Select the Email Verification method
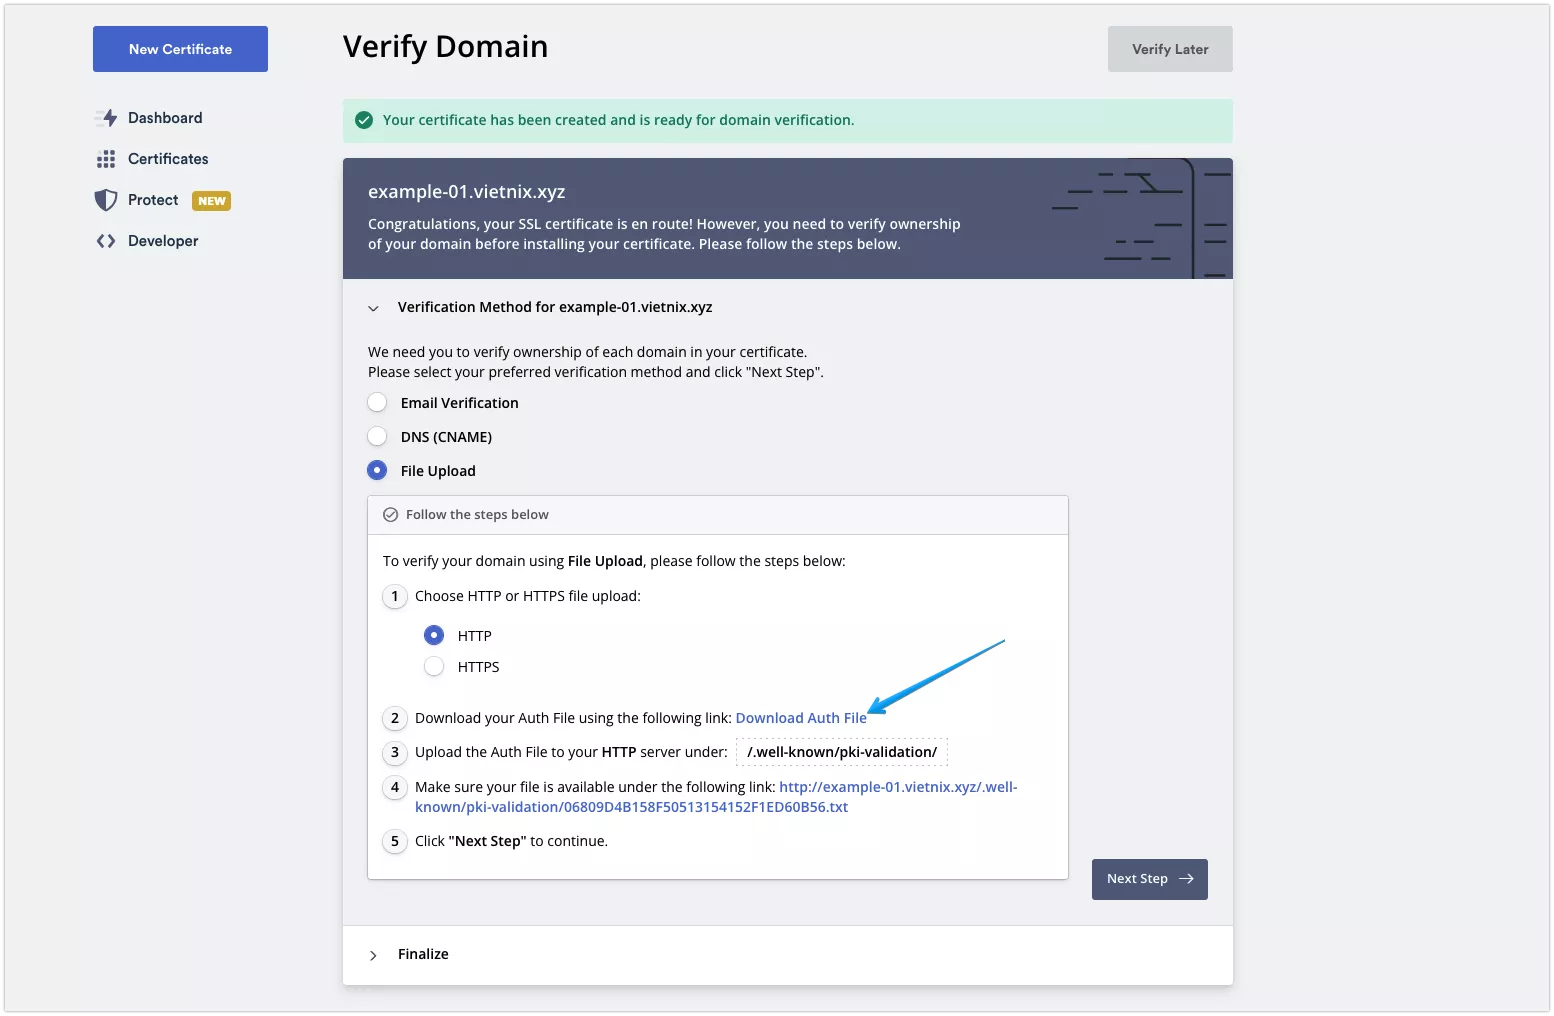 377,402
